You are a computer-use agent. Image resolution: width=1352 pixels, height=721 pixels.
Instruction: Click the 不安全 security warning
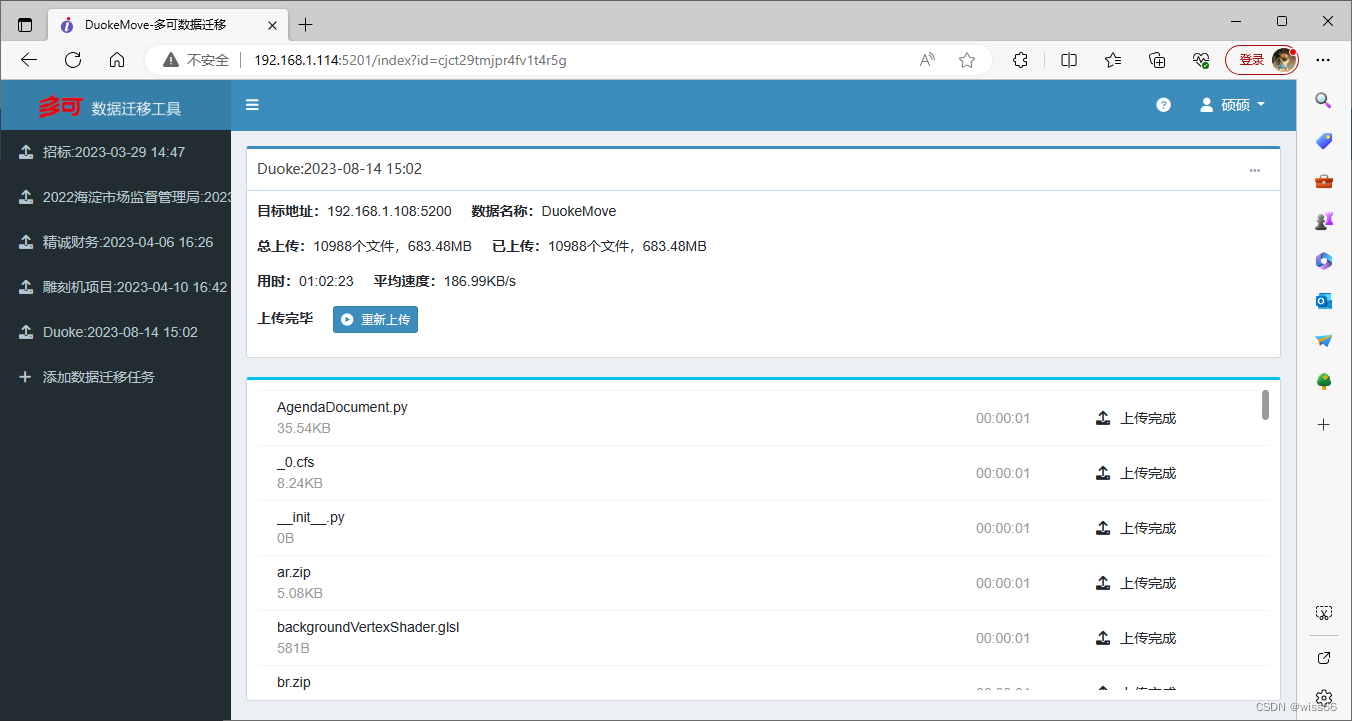point(198,60)
